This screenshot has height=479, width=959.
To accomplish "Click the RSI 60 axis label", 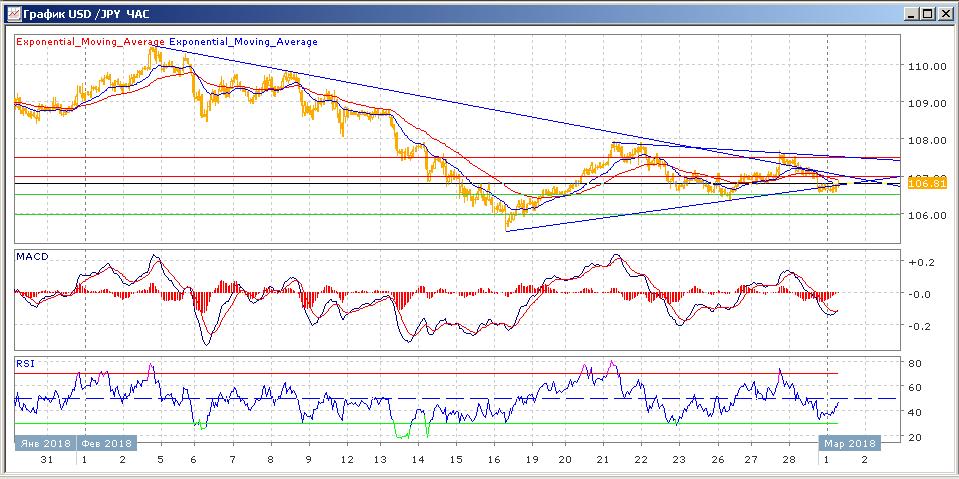I will click(x=915, y=387).
